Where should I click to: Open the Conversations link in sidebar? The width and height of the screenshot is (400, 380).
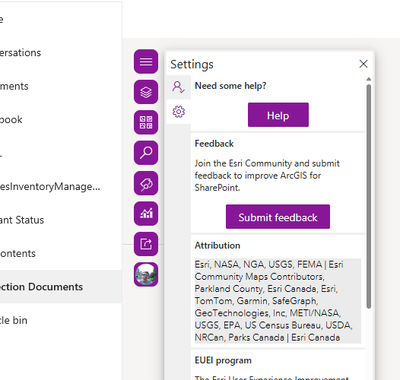click(x=20, y=53)
